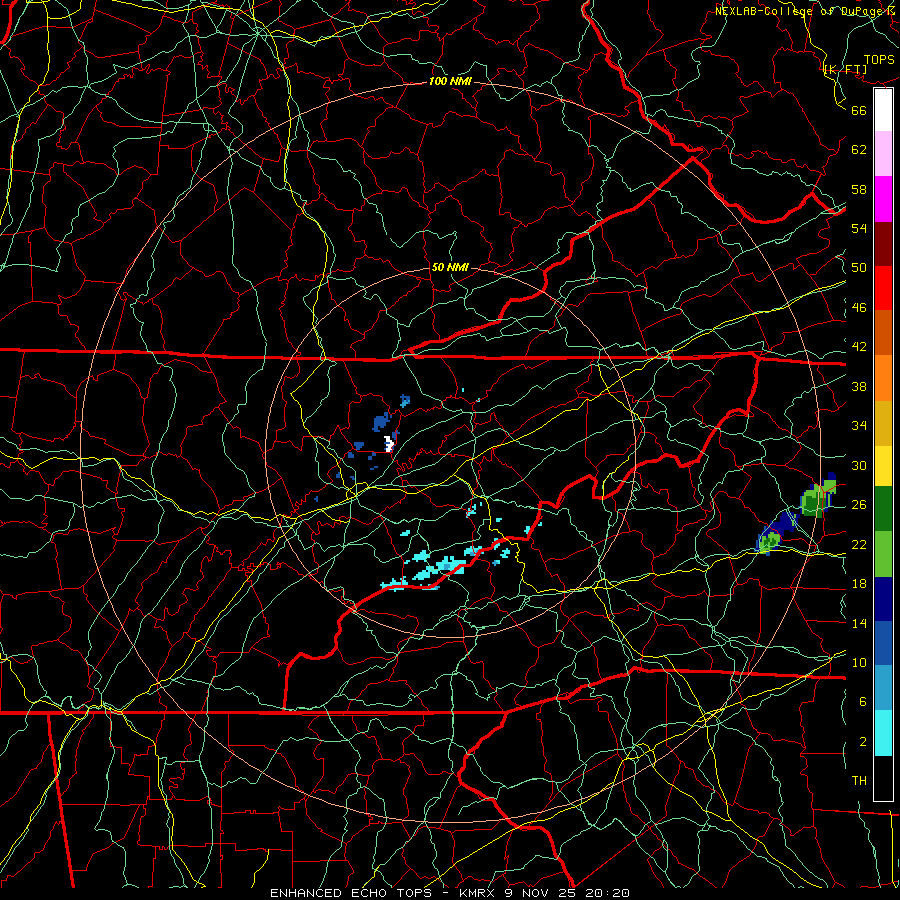The image size is (900, 900).
Task: Click the '42' legend value
Action: pos(859,347)
